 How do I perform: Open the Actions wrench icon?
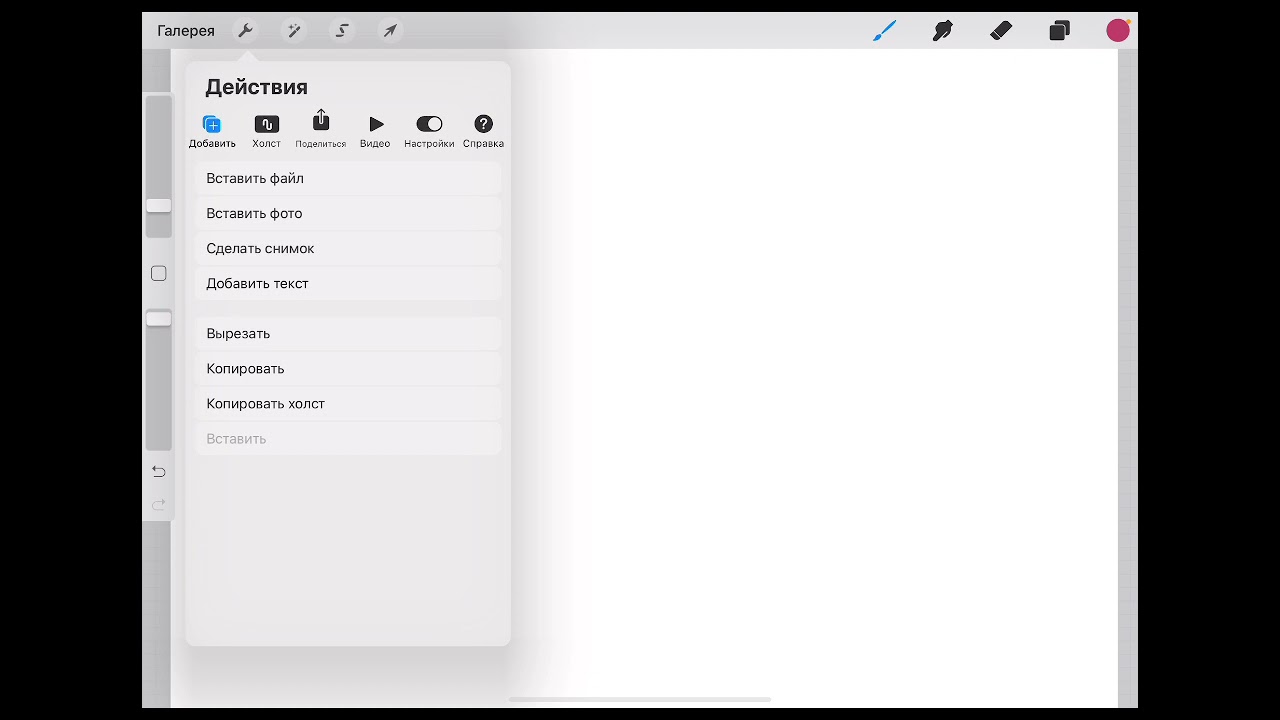246,31
